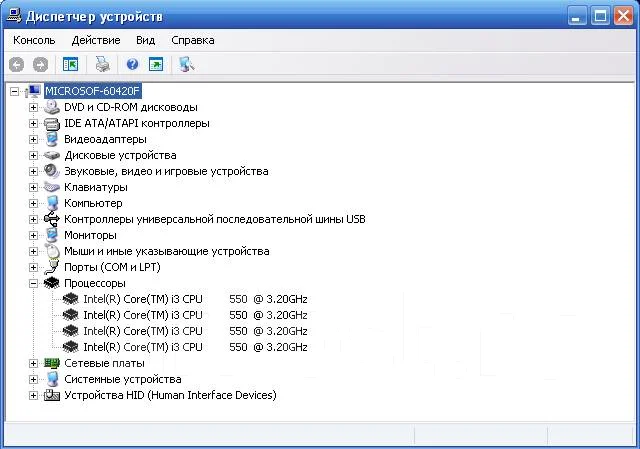Viewport: 640px width, 449px height.
Task: Close the Диспетчер устройств window
Action: [624, 16]
